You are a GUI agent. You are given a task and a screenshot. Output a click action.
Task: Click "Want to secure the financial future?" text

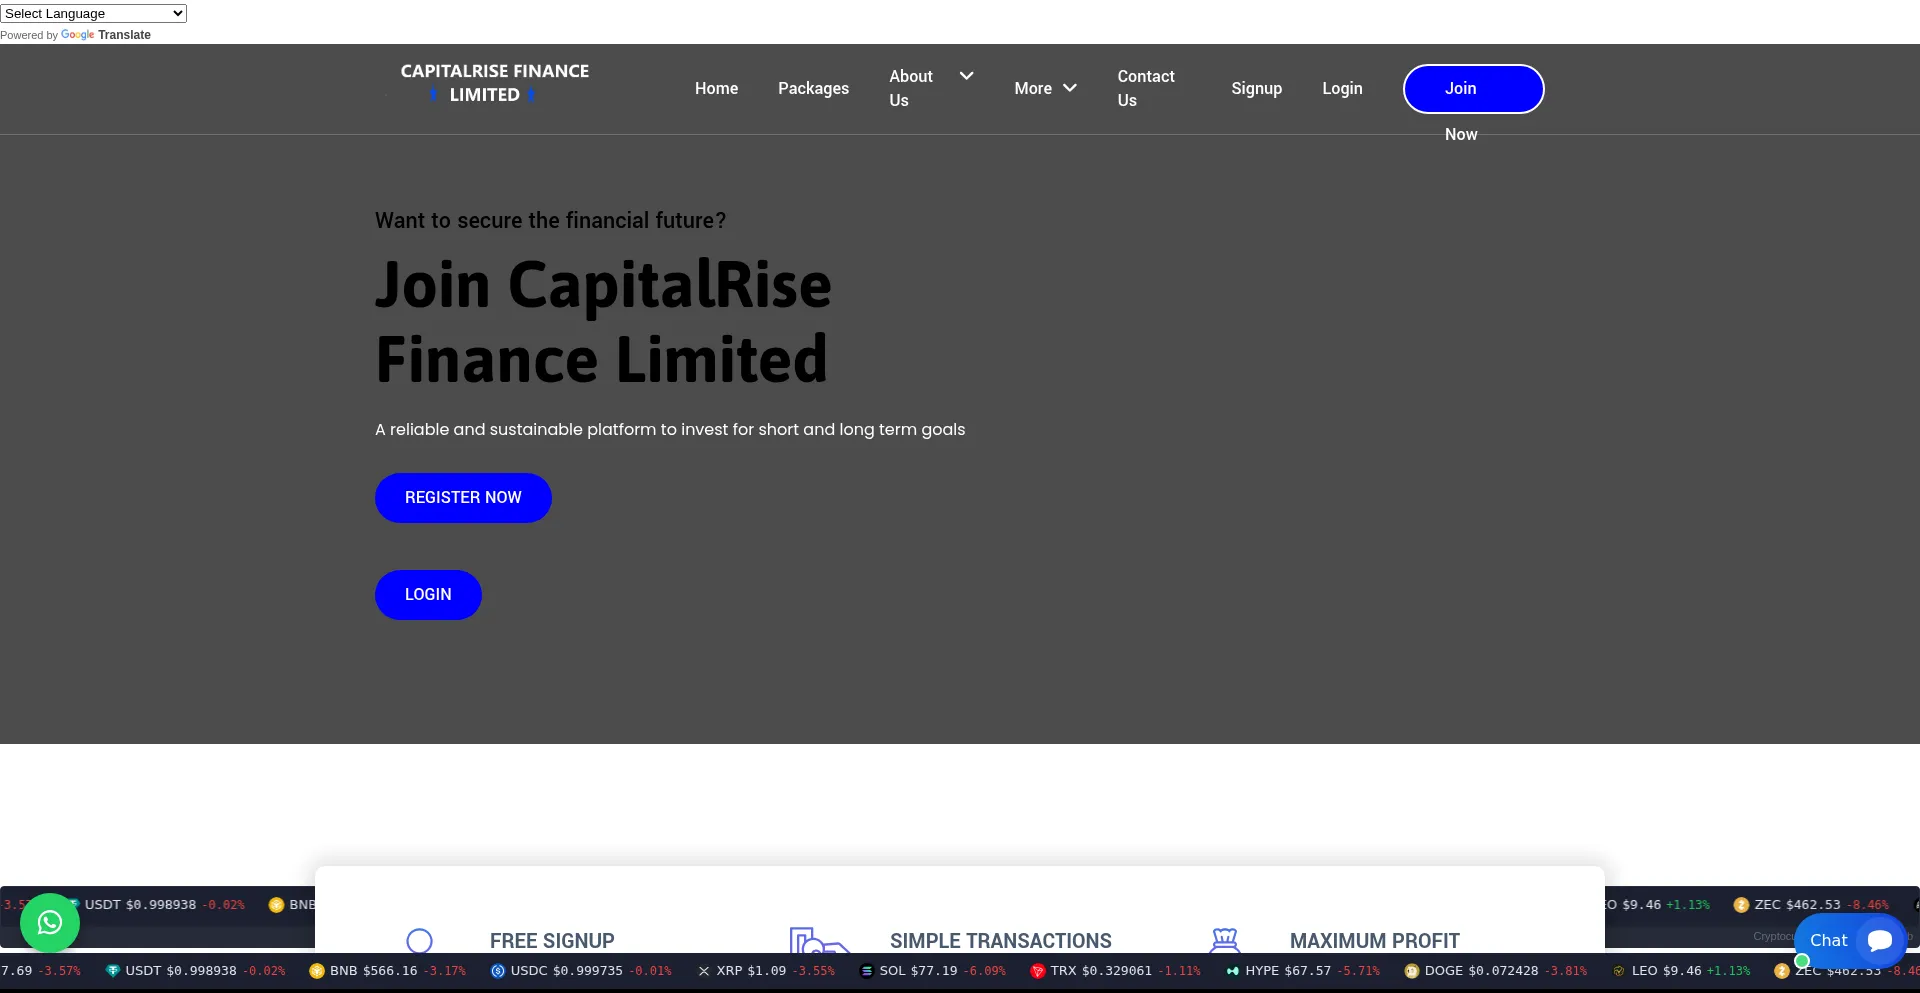[x=551, y=220]
